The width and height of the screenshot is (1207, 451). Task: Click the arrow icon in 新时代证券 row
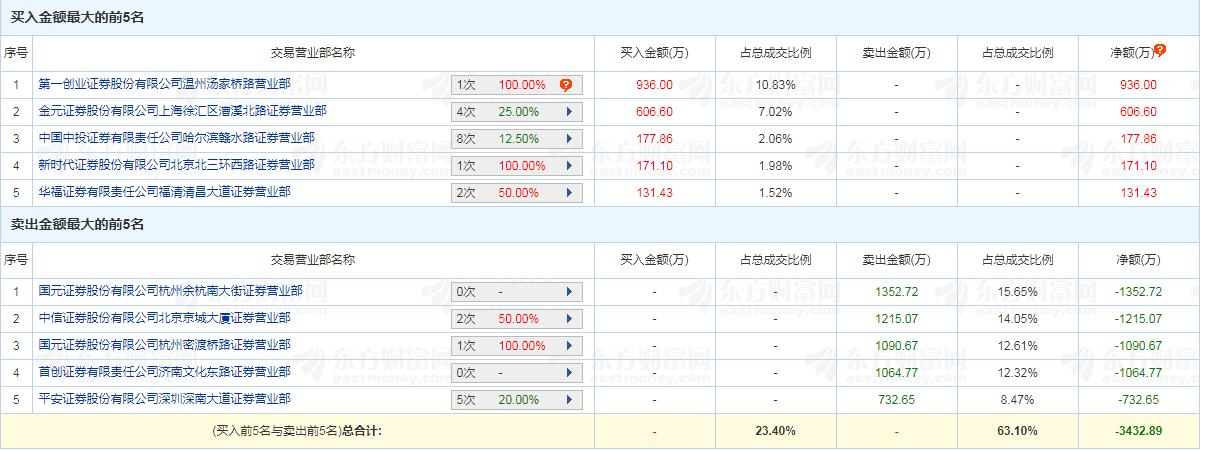[x=568, y=166]
